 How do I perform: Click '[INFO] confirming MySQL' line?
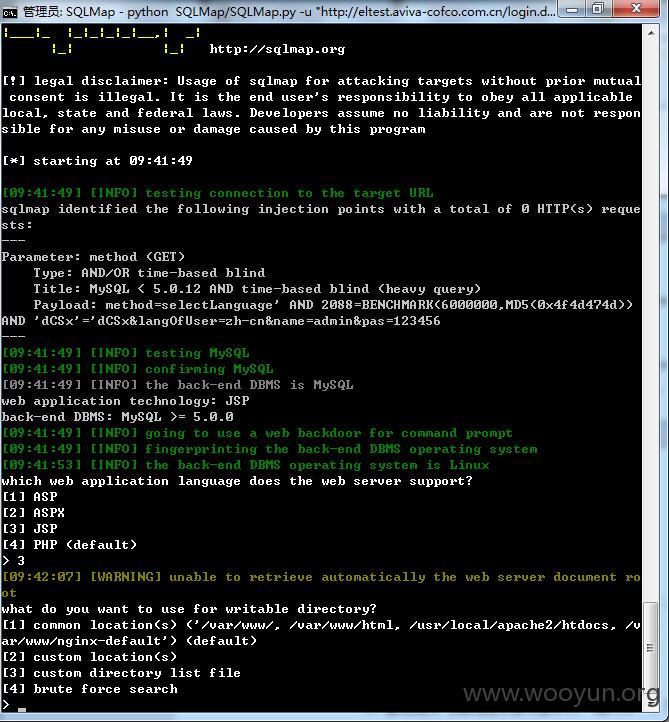click(x=138, y=369)
